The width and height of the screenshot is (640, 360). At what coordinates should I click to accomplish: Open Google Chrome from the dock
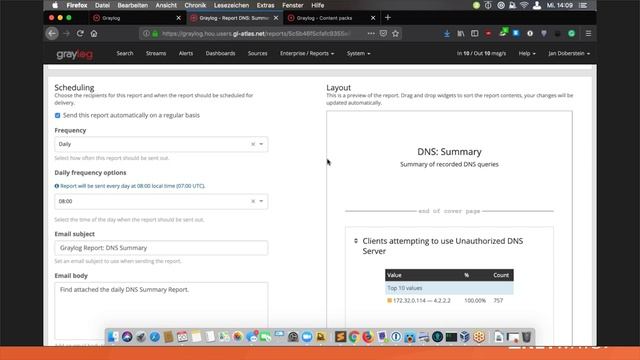[354, 337]
